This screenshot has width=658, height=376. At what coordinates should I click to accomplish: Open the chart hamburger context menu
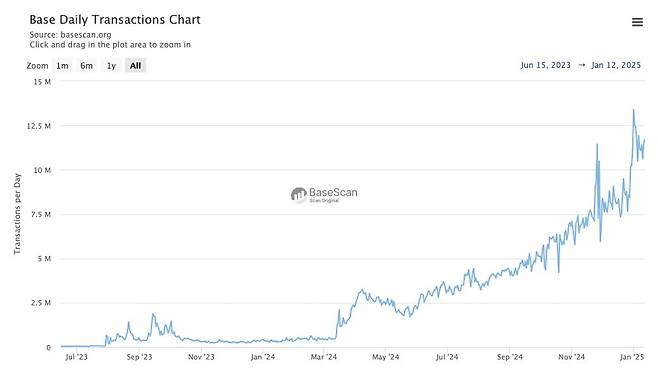coord(637,22)
